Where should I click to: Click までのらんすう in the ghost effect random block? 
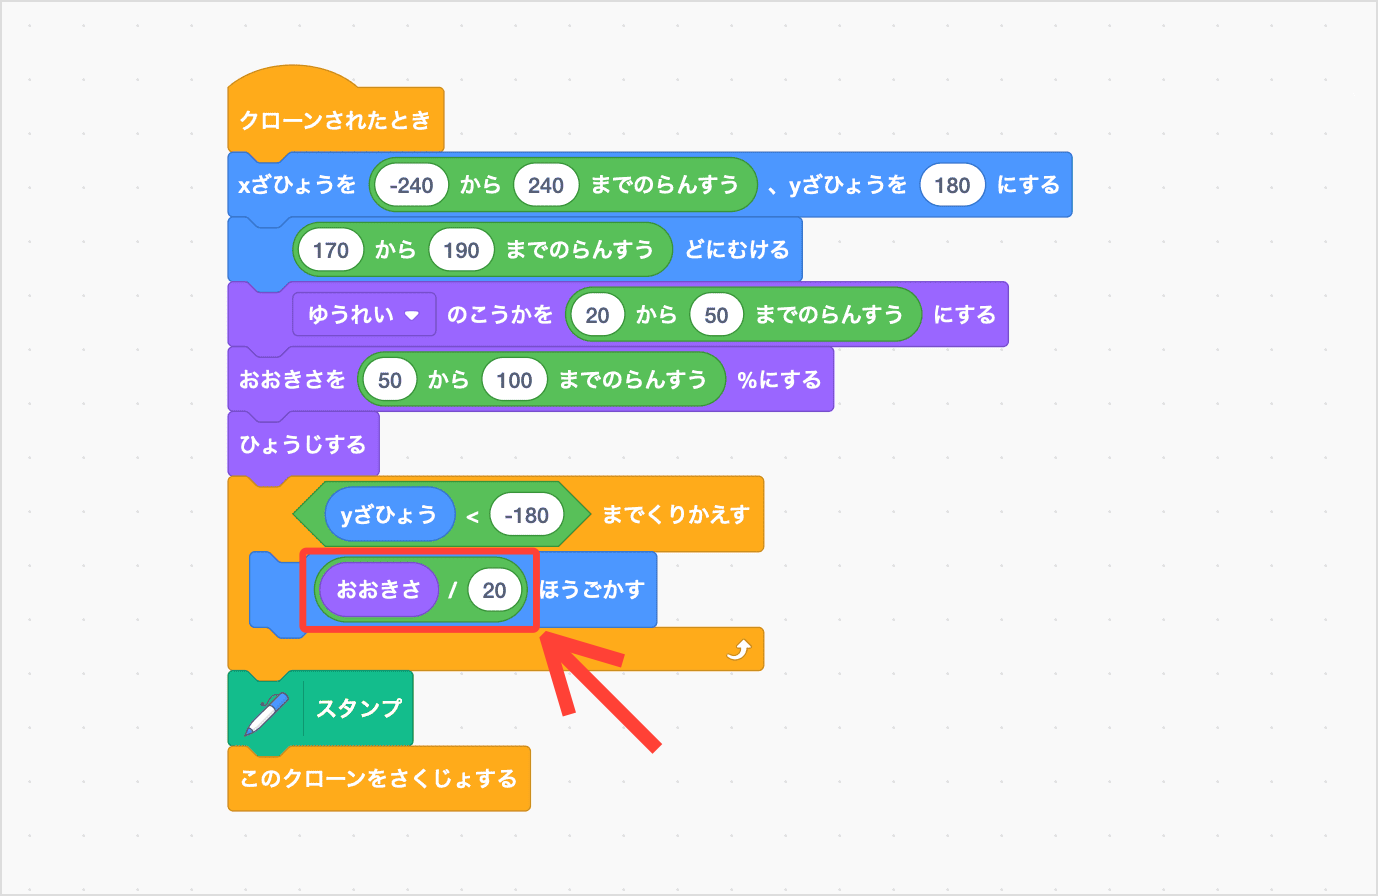[x=828, y=314]
